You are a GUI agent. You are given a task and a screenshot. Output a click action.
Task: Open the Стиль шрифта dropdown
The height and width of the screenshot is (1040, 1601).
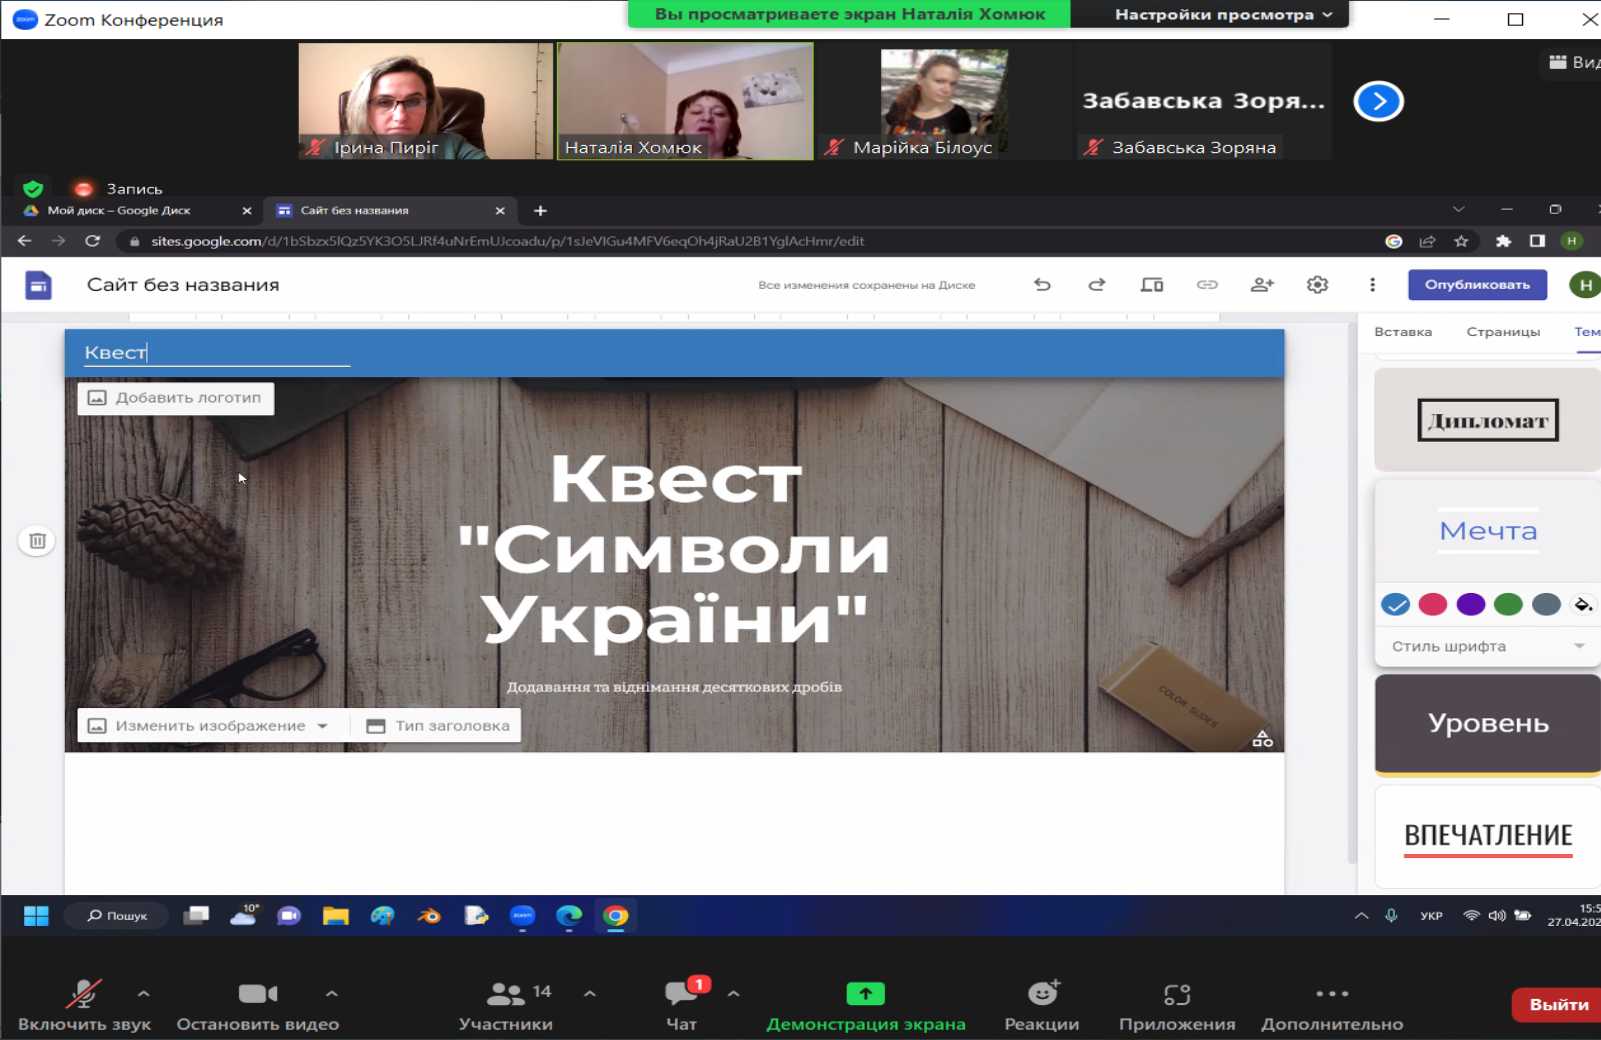[1487, 646]
